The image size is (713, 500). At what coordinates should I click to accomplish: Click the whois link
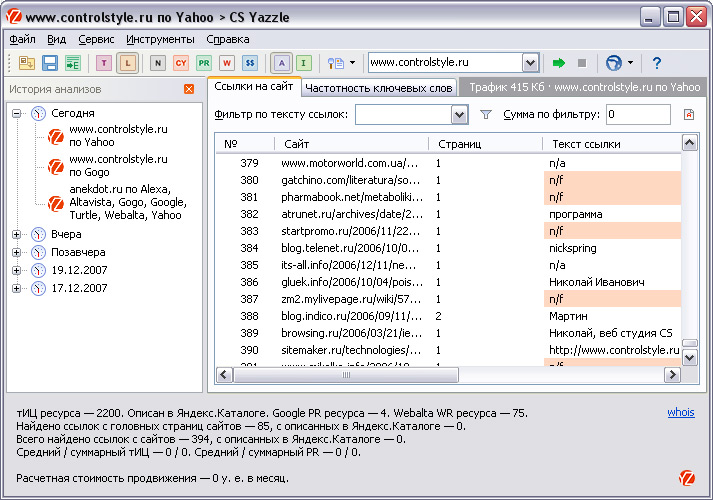[x=680, y=412]
